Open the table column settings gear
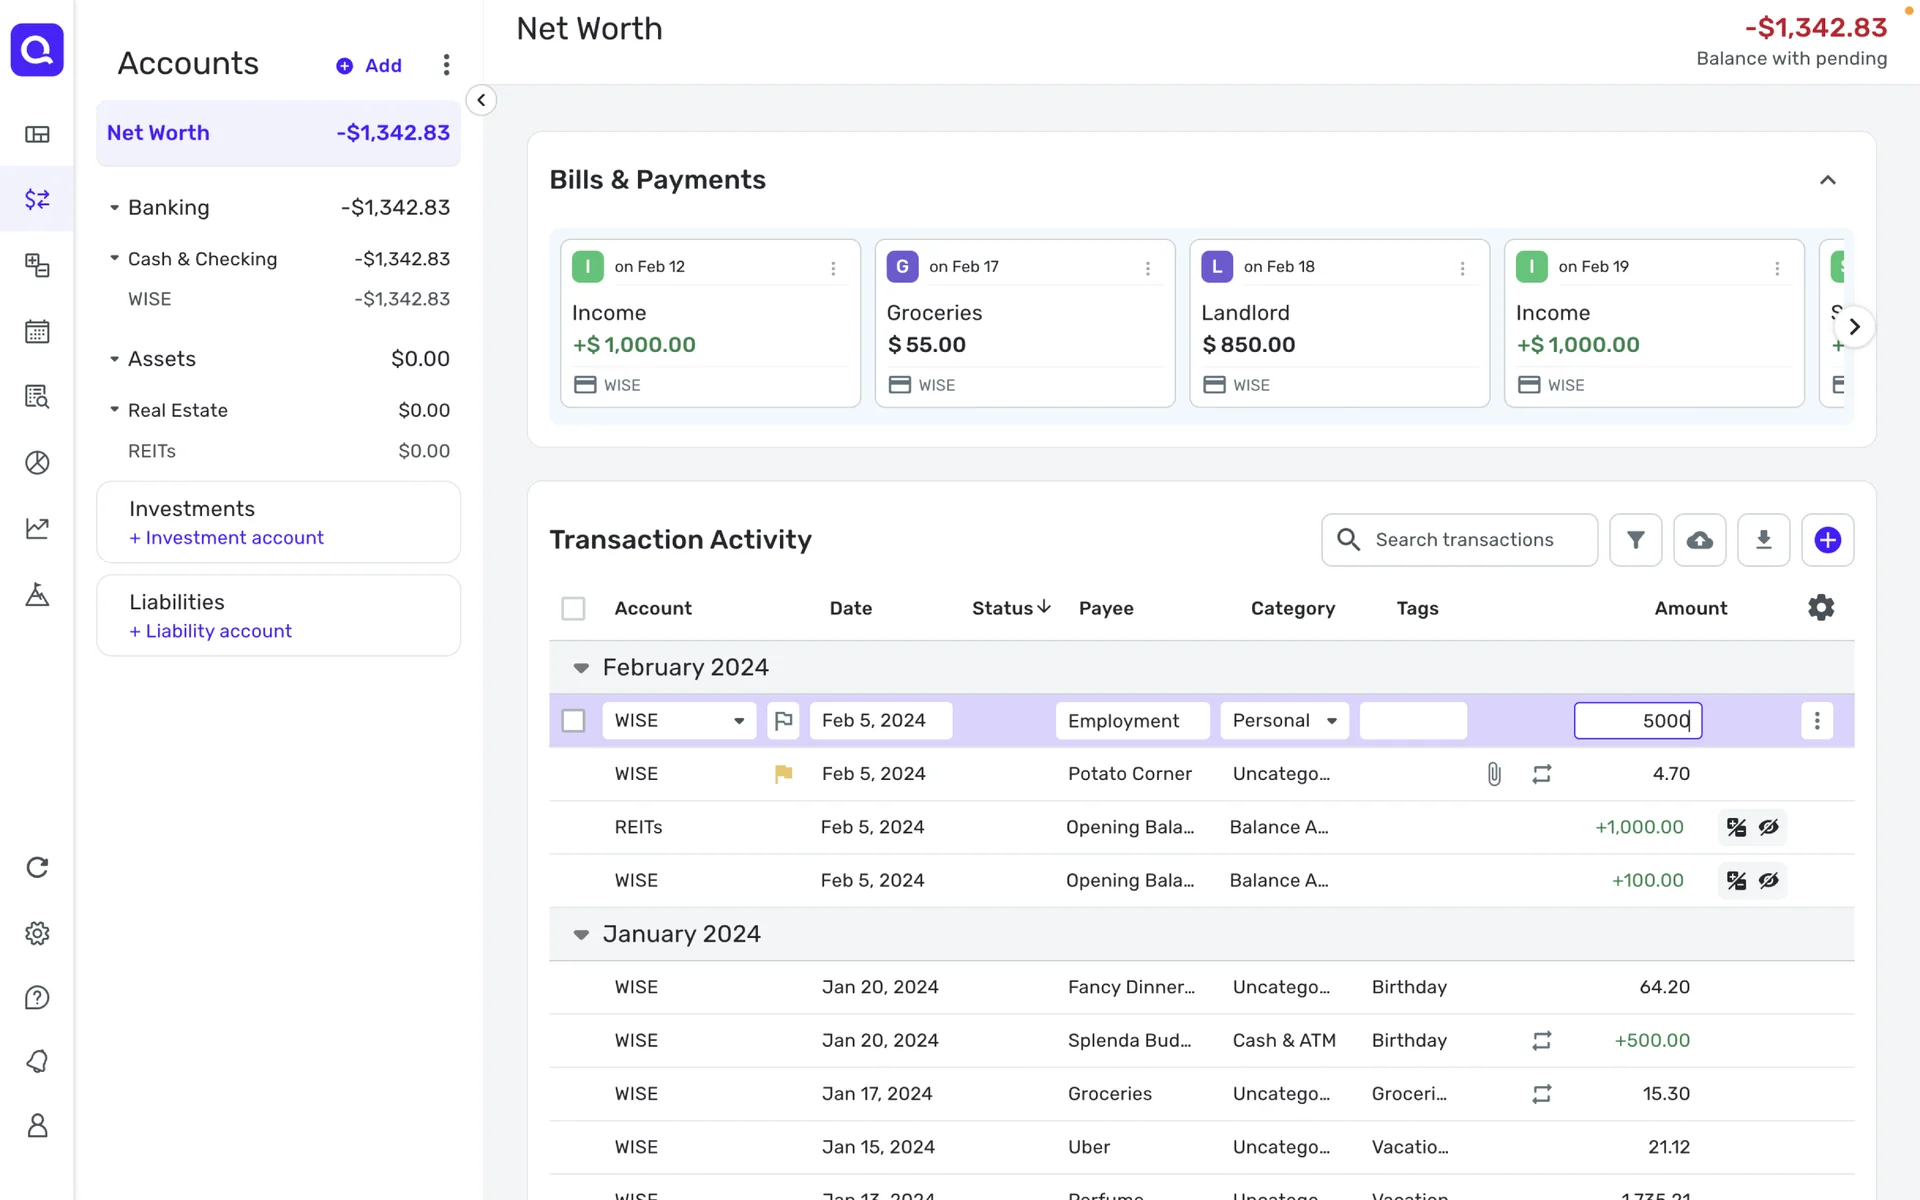The width and height of the screenshot is (1920, 1200). coord(1820,608)
